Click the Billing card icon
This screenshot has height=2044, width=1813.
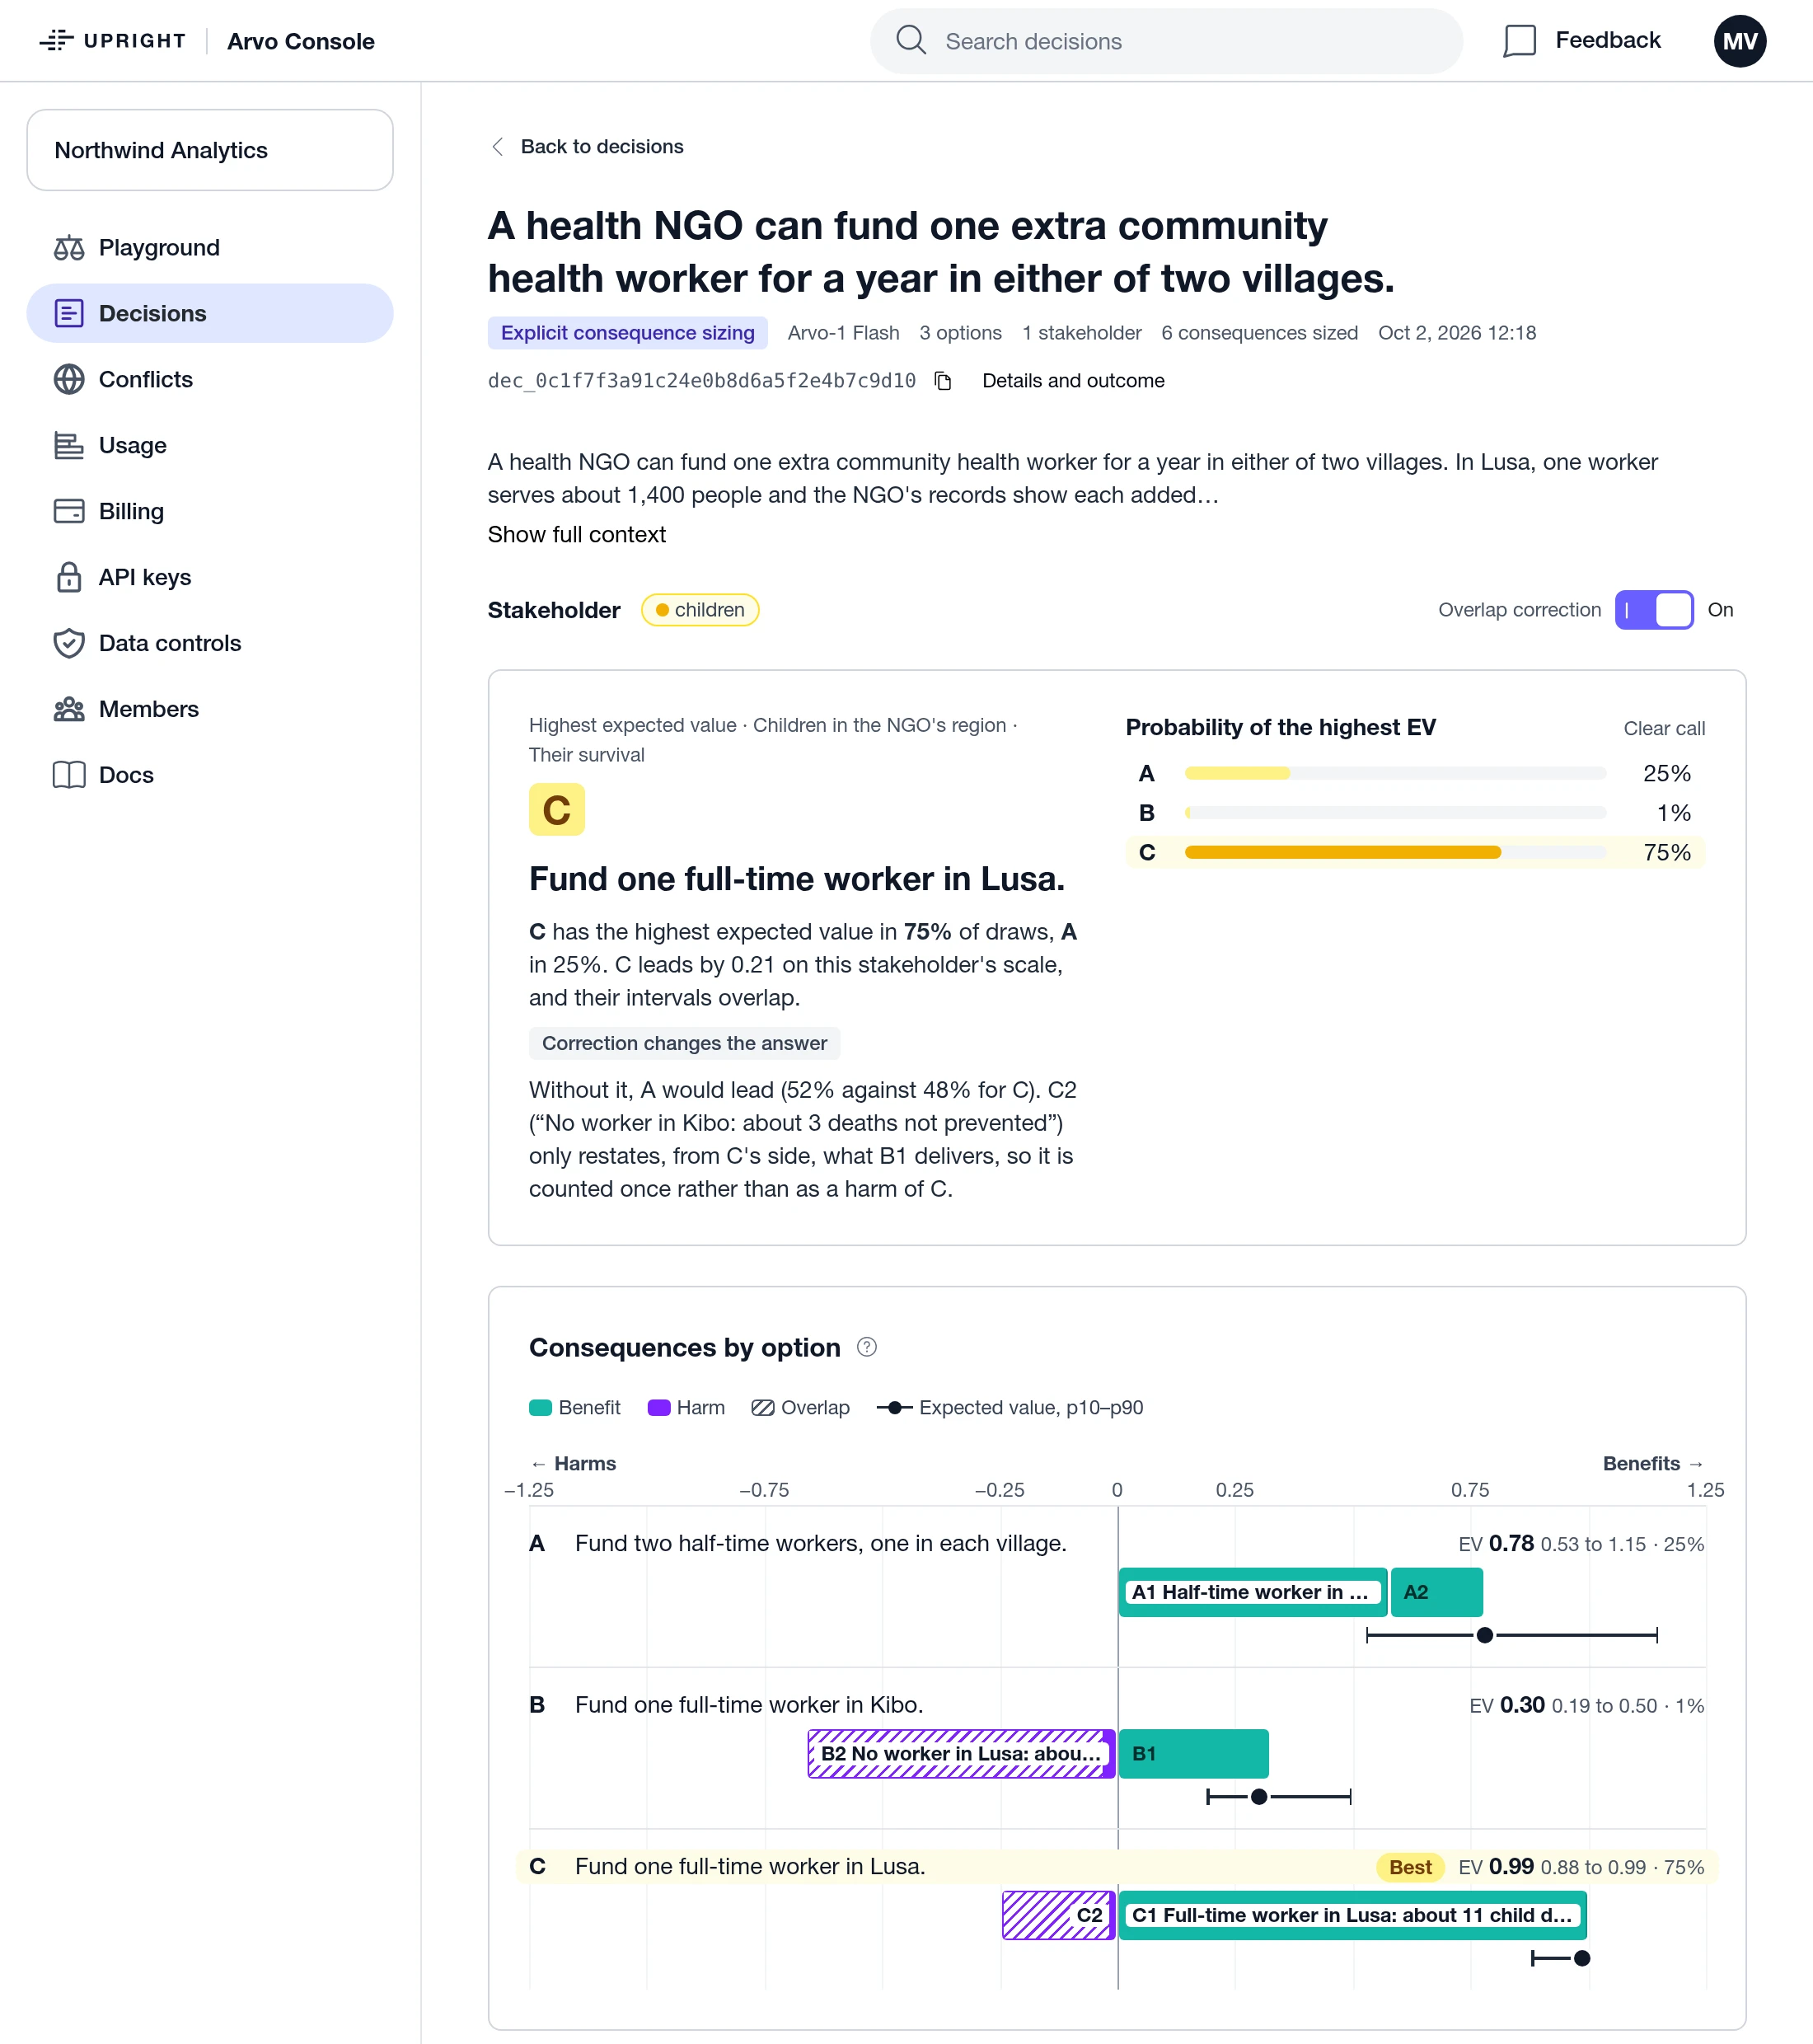point(69,511)
